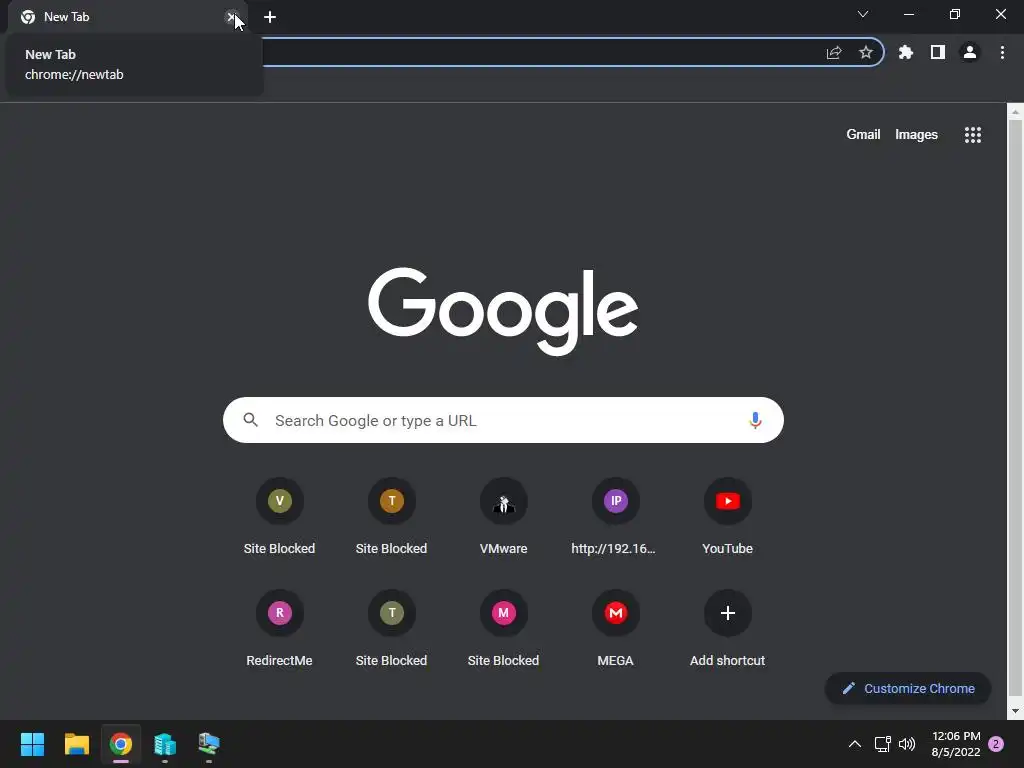Open the http://192.16... shortcut

tap(615, 517)
